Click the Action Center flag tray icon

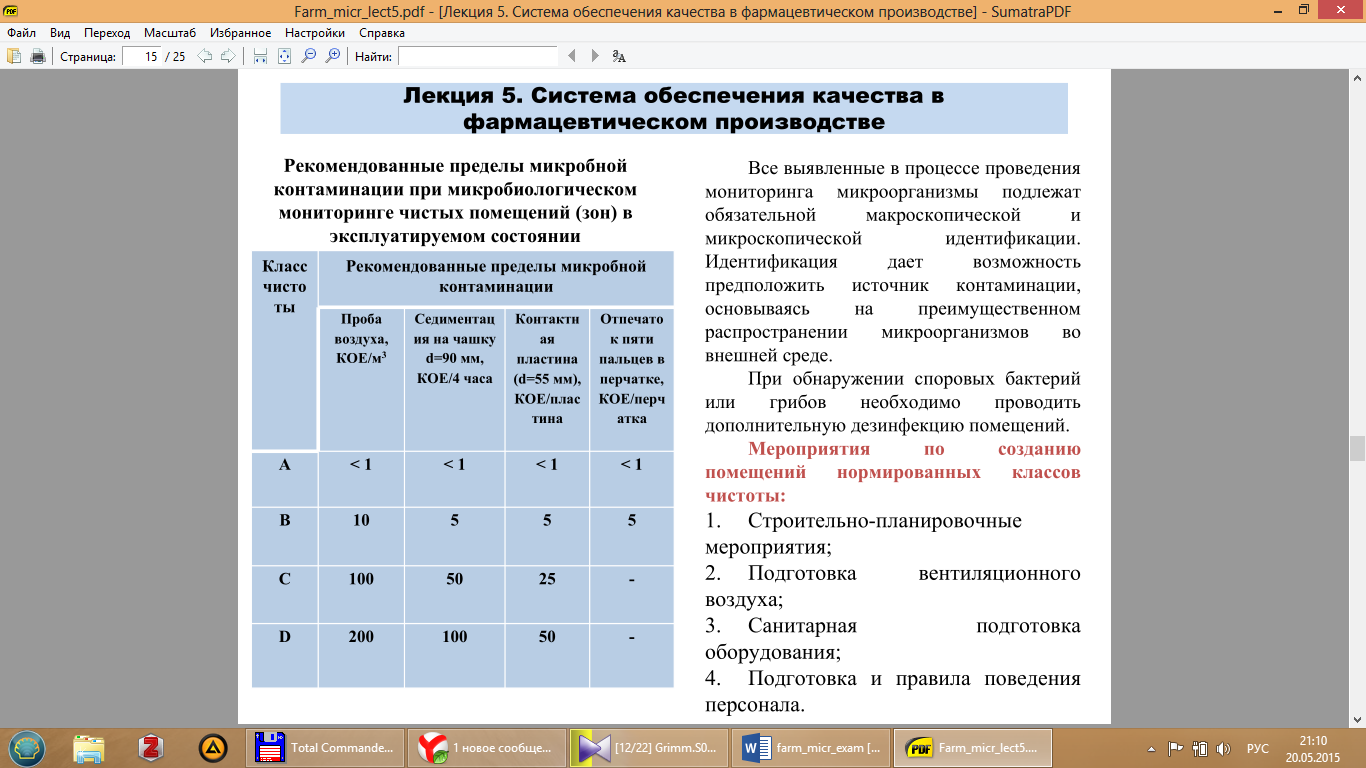(1176, 747)
